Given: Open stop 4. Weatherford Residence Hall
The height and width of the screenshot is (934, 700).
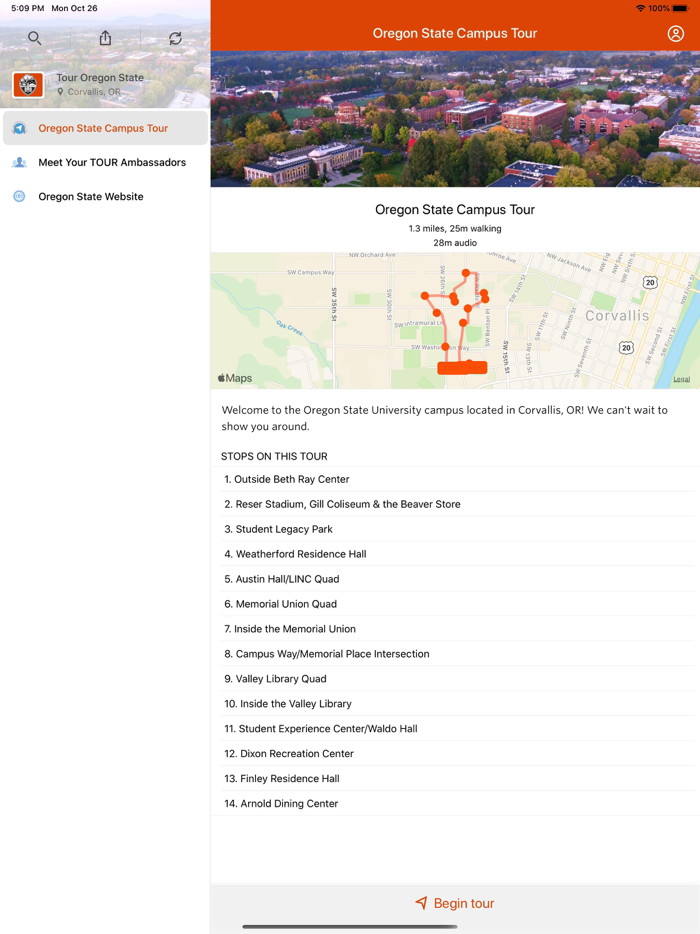Looking at the screenshot, I should tap(458, 554).
